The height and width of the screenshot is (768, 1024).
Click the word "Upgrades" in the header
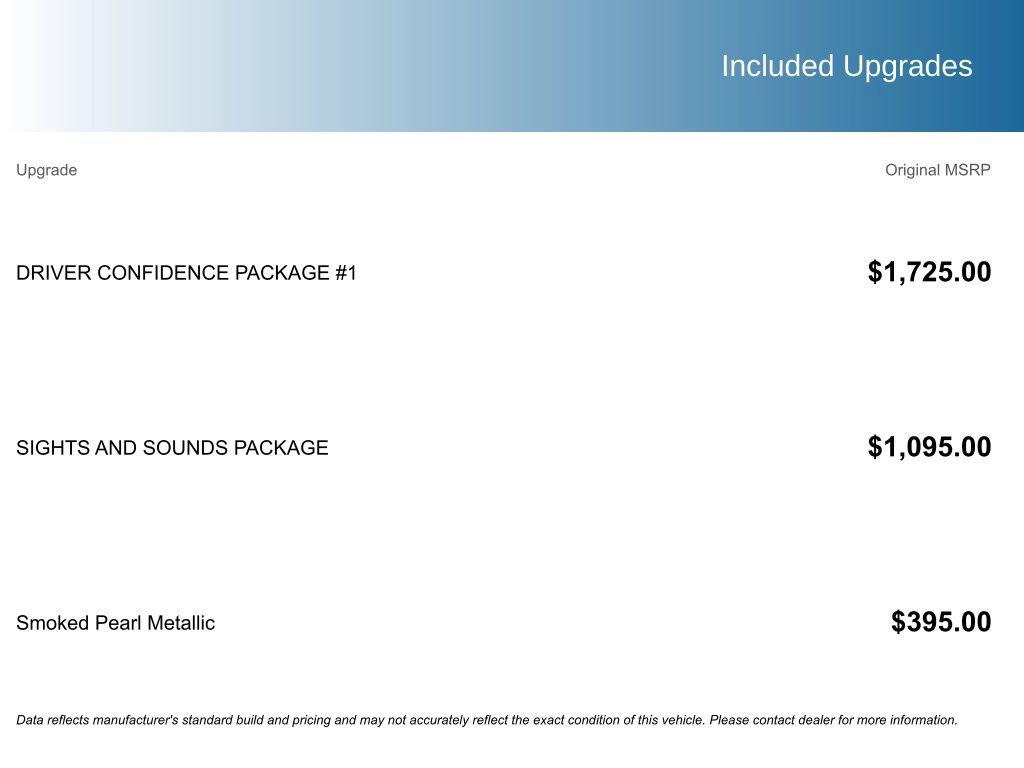coord(907,66)
